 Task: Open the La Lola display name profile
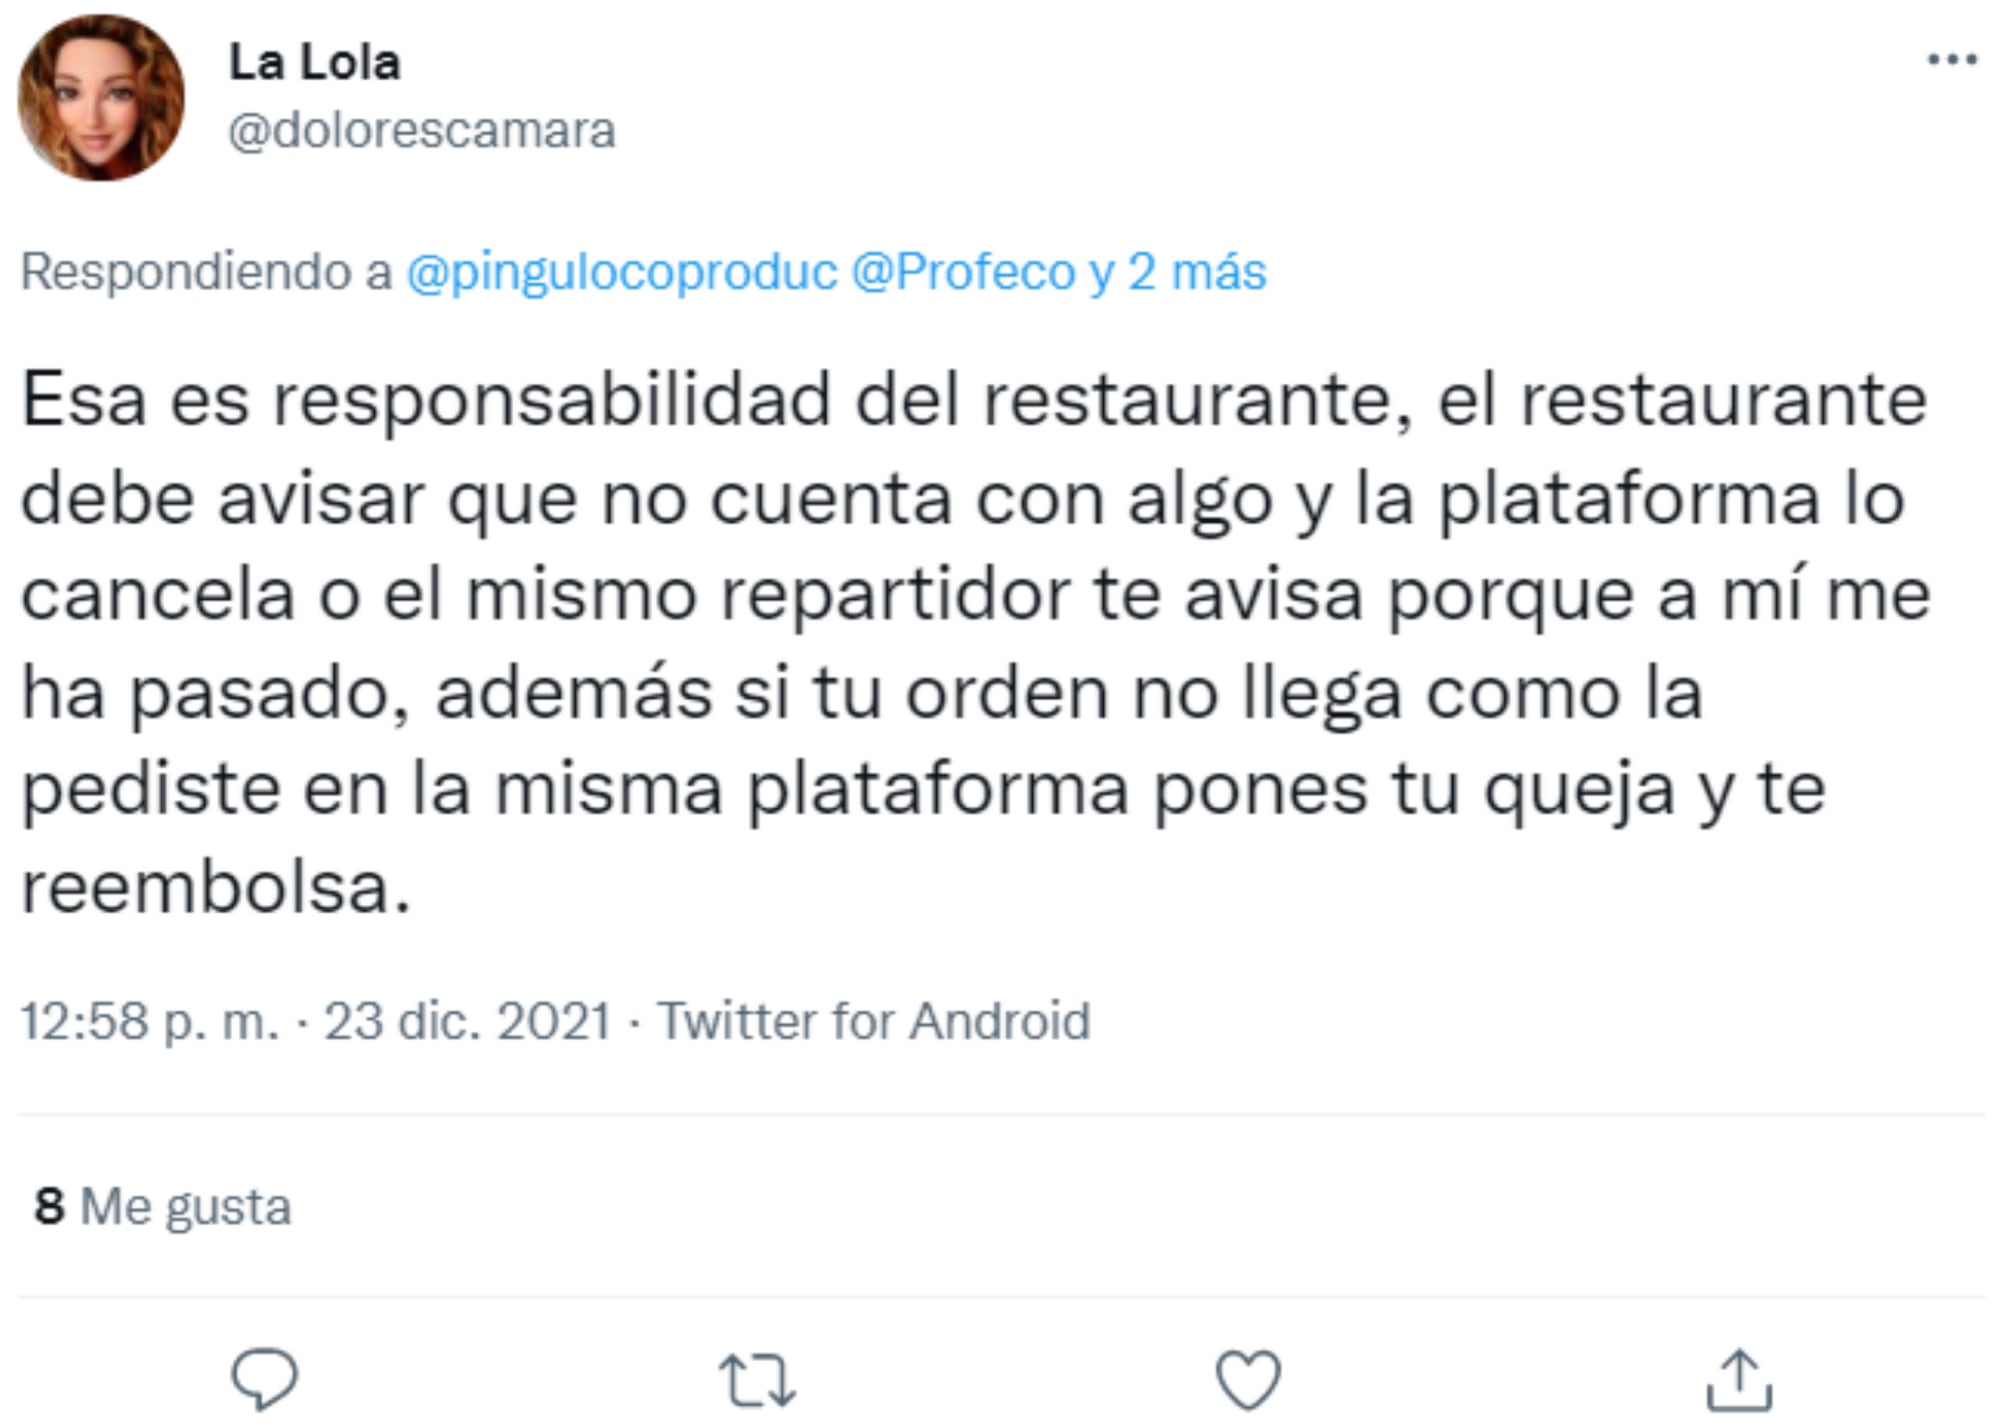click(x=315, y=62)
